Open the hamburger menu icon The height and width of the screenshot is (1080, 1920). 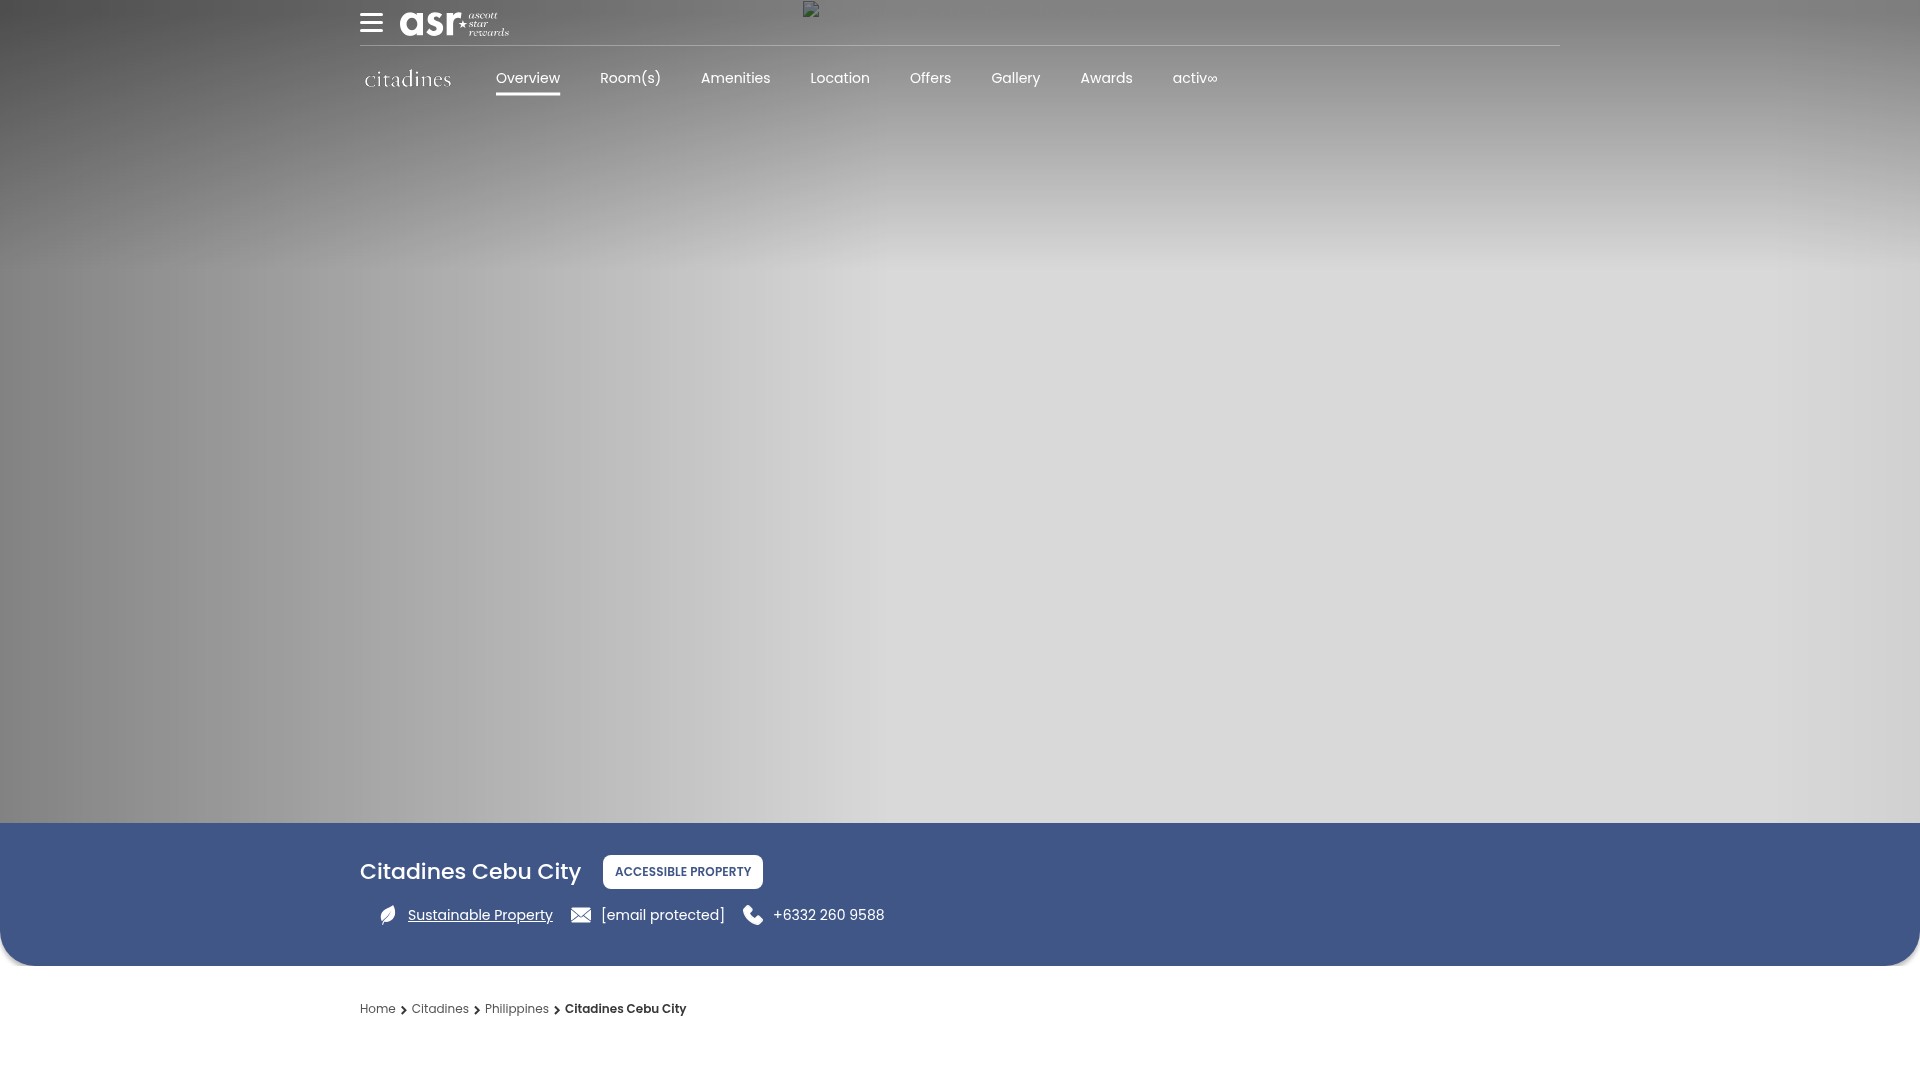(x=371, y=23)
